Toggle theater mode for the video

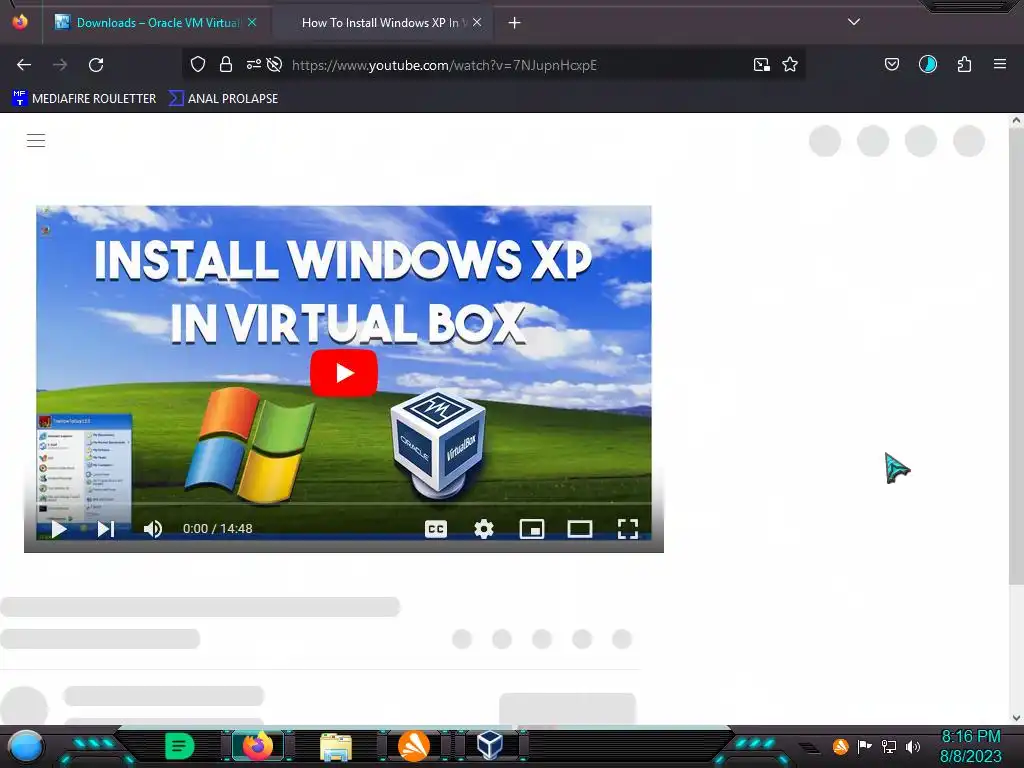tap(580, 529)
